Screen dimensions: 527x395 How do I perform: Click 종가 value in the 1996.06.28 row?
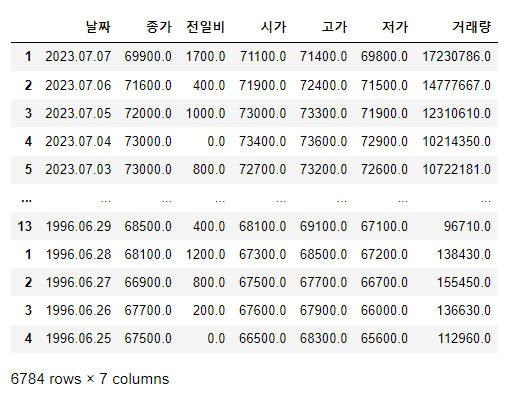click(x=148, y=254)
